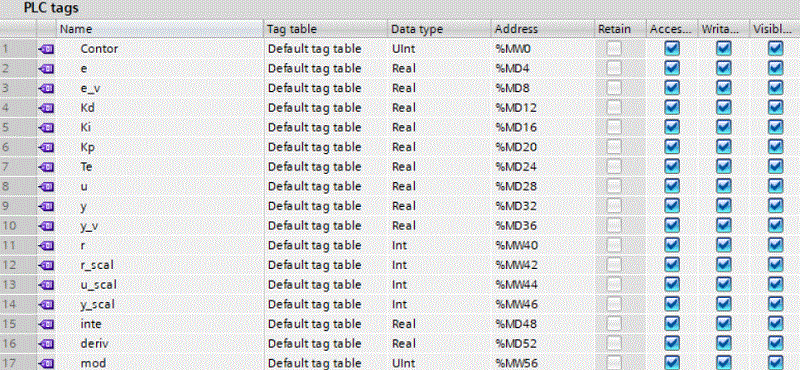
Task: Enable Retain checkbox for Contor
Action: (614, 49)
